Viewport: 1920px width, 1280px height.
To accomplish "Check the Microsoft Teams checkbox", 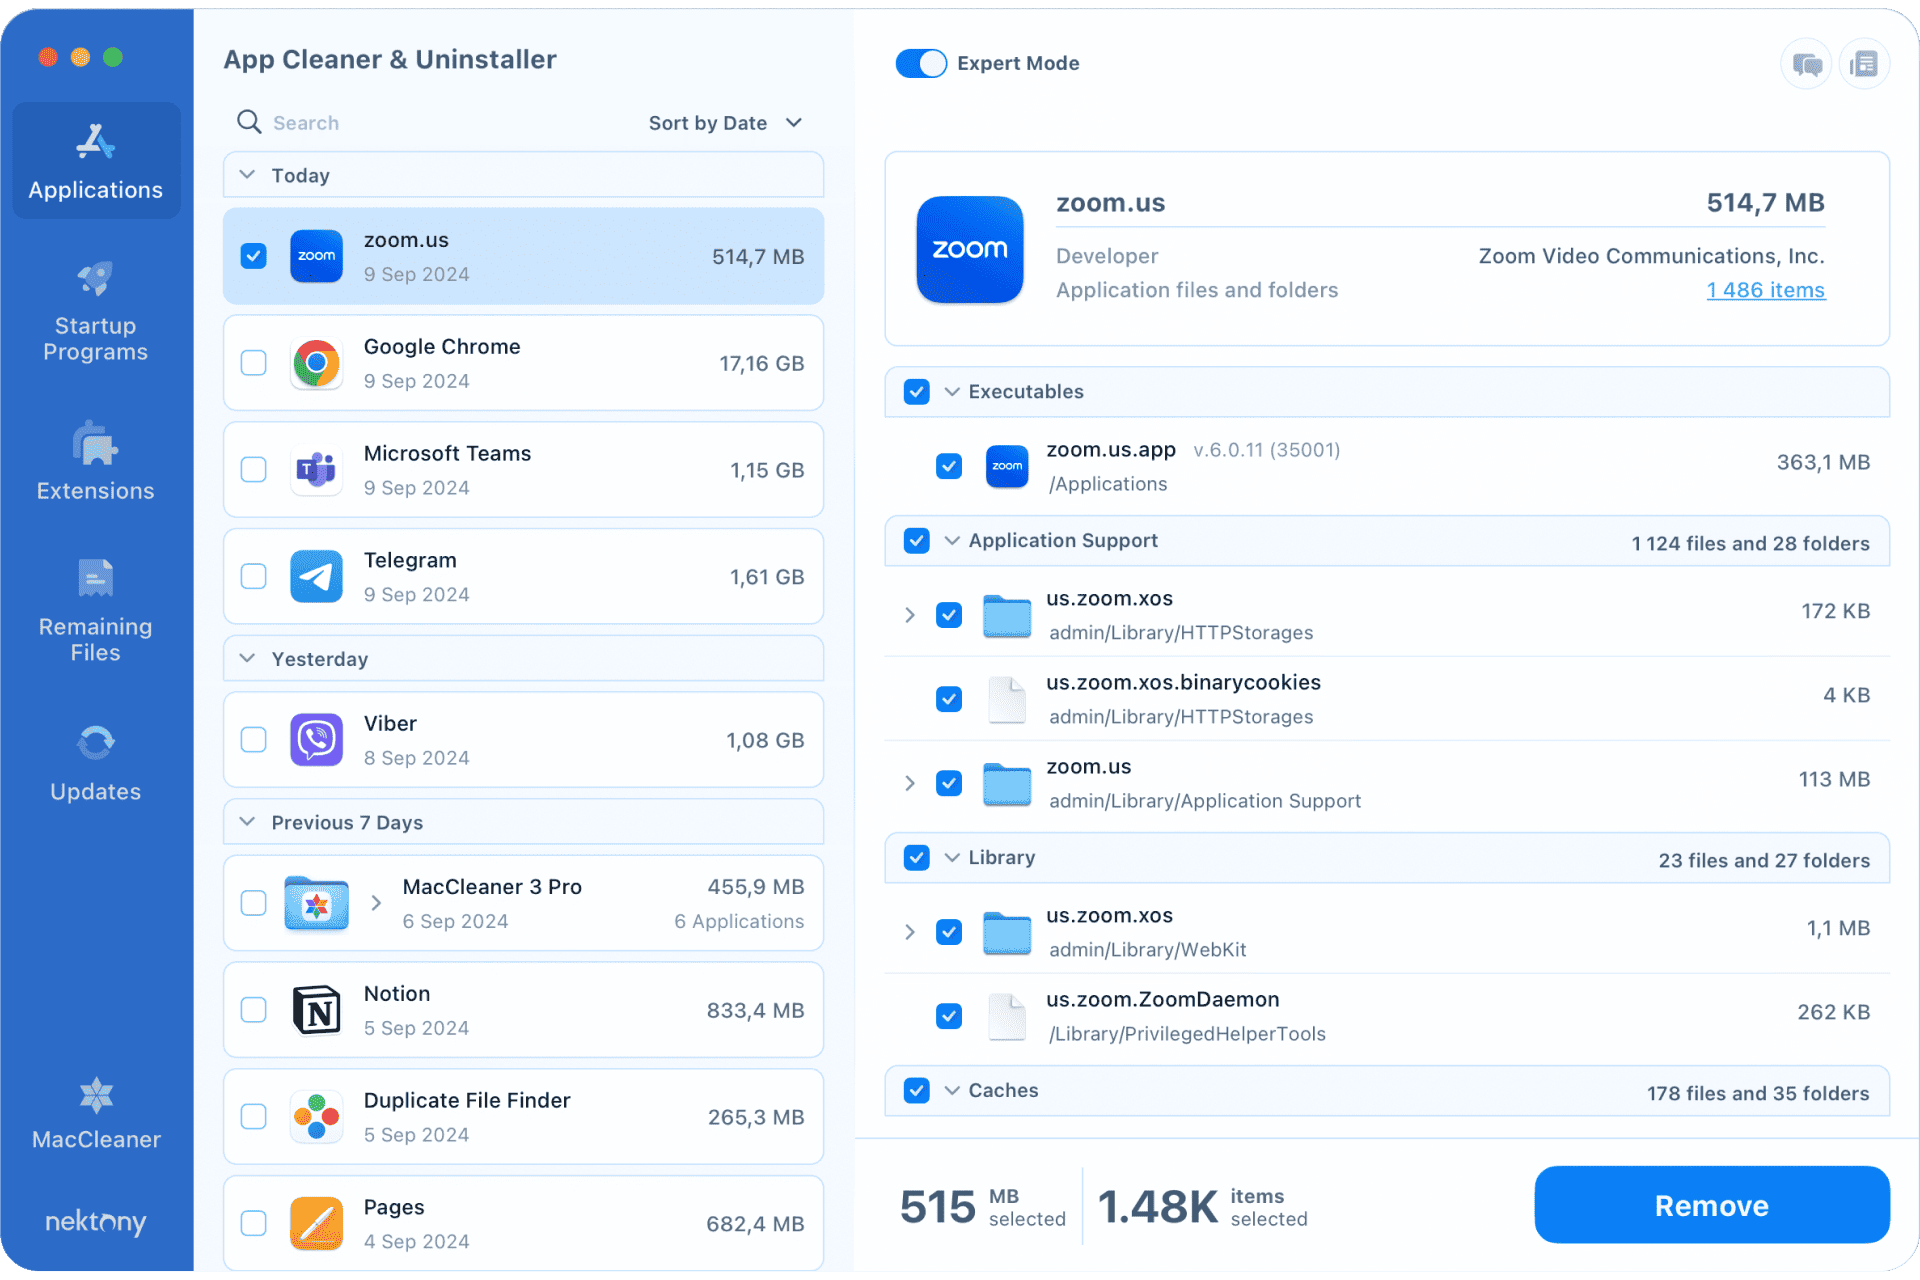I will (x=254, y=470).
